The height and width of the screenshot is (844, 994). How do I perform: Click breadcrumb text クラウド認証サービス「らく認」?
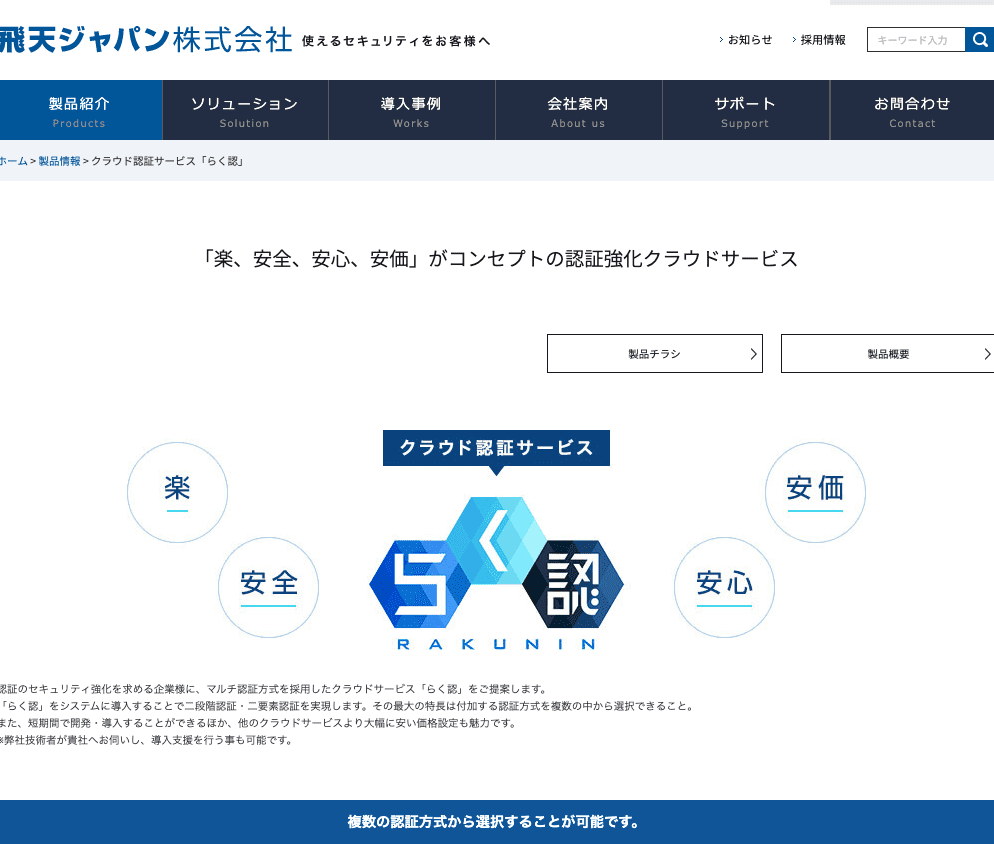(x=169, y=161)
